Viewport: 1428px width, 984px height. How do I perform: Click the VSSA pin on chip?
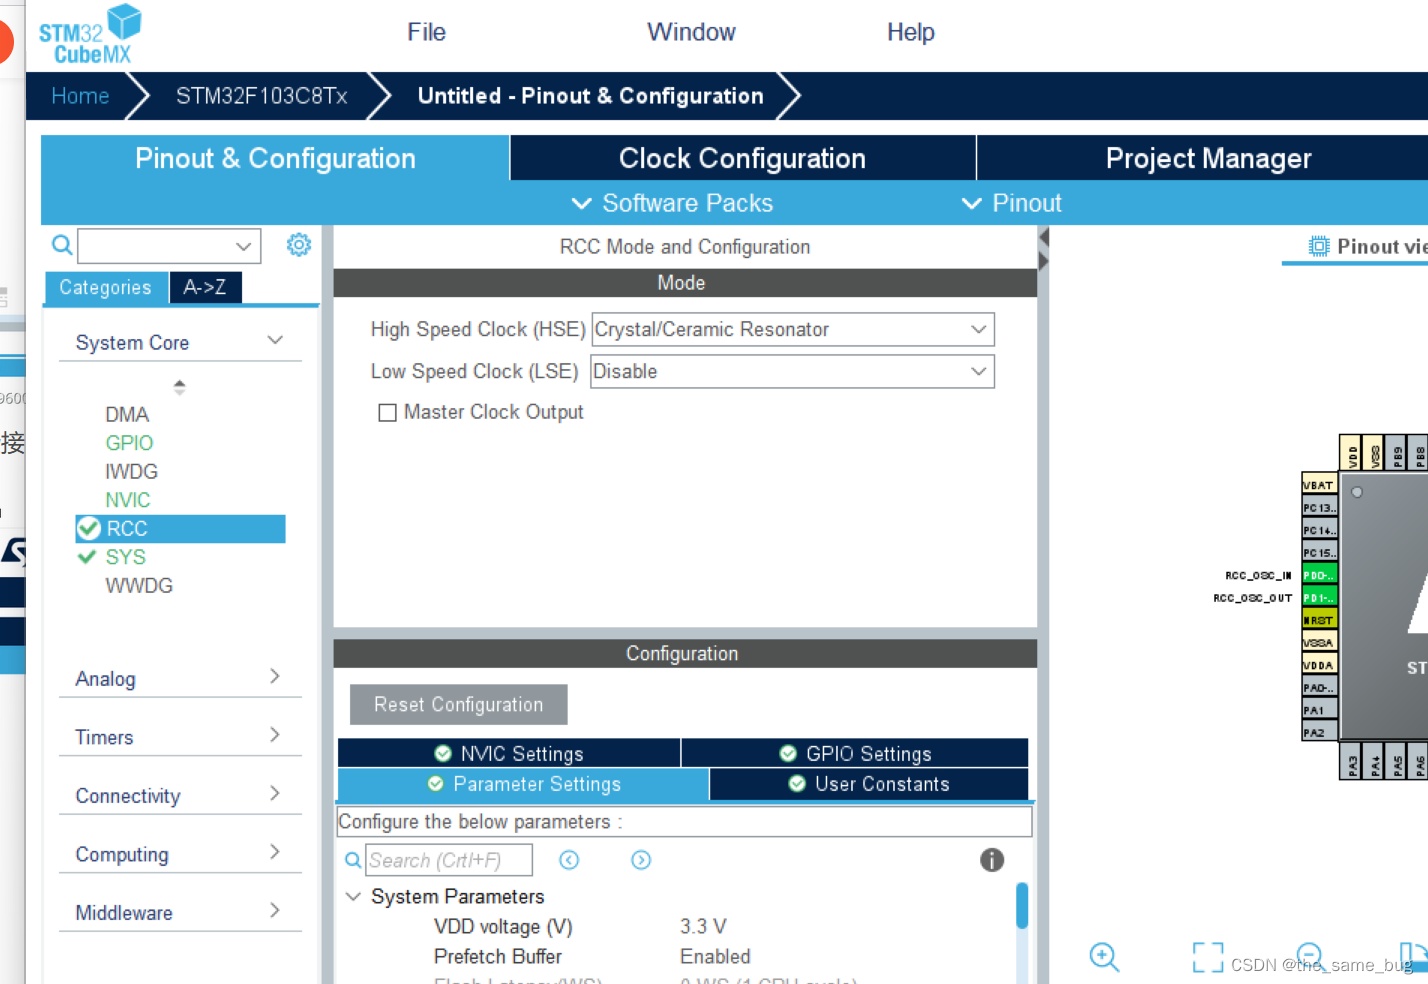pos(1319,643)
